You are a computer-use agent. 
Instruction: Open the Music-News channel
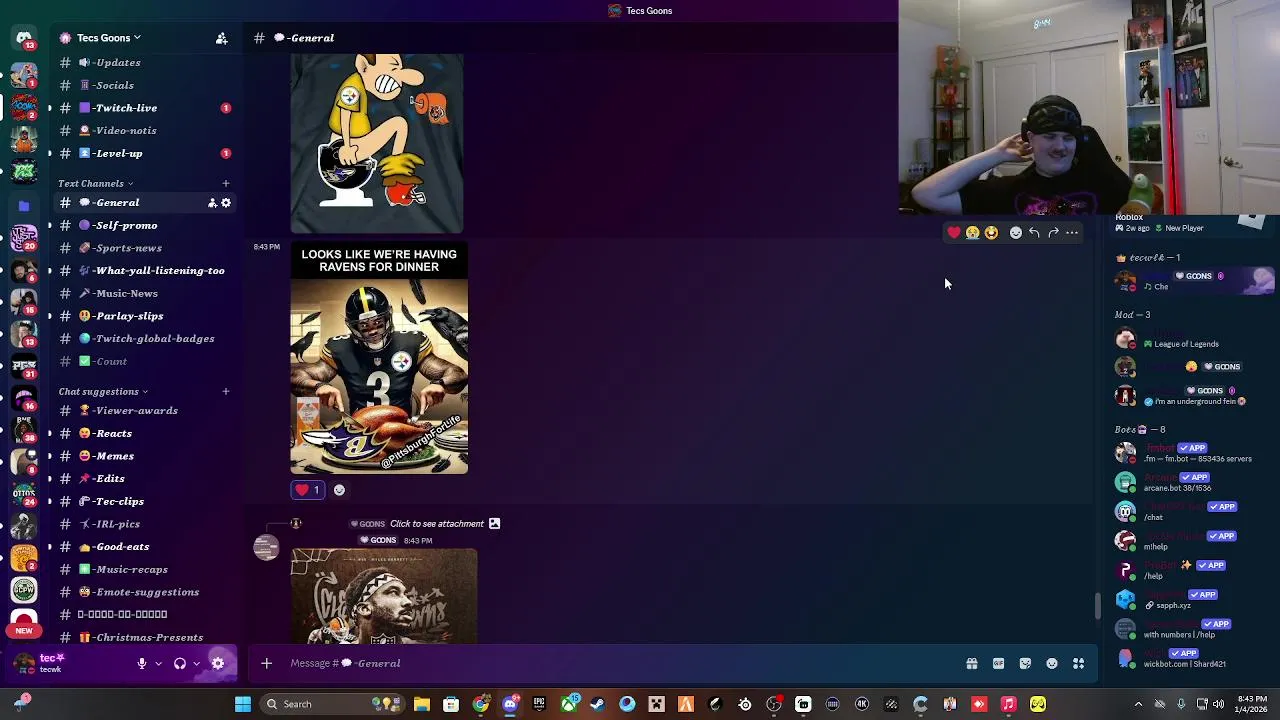(143, 293)
